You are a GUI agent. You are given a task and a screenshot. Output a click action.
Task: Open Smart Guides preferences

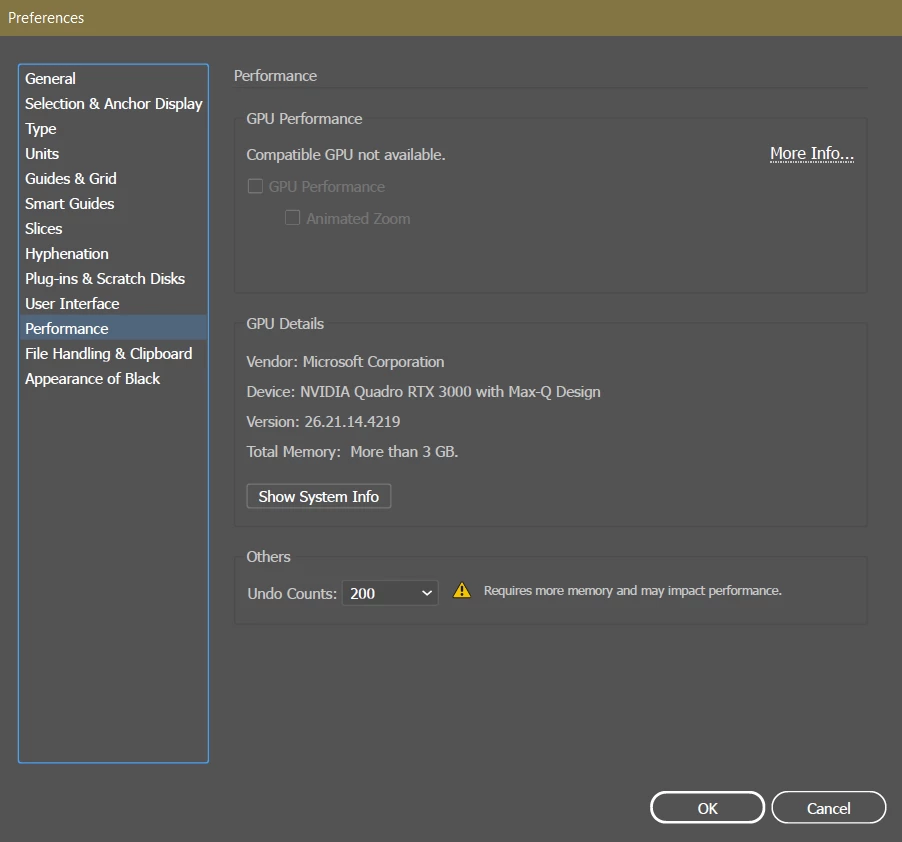click(113, 204)
